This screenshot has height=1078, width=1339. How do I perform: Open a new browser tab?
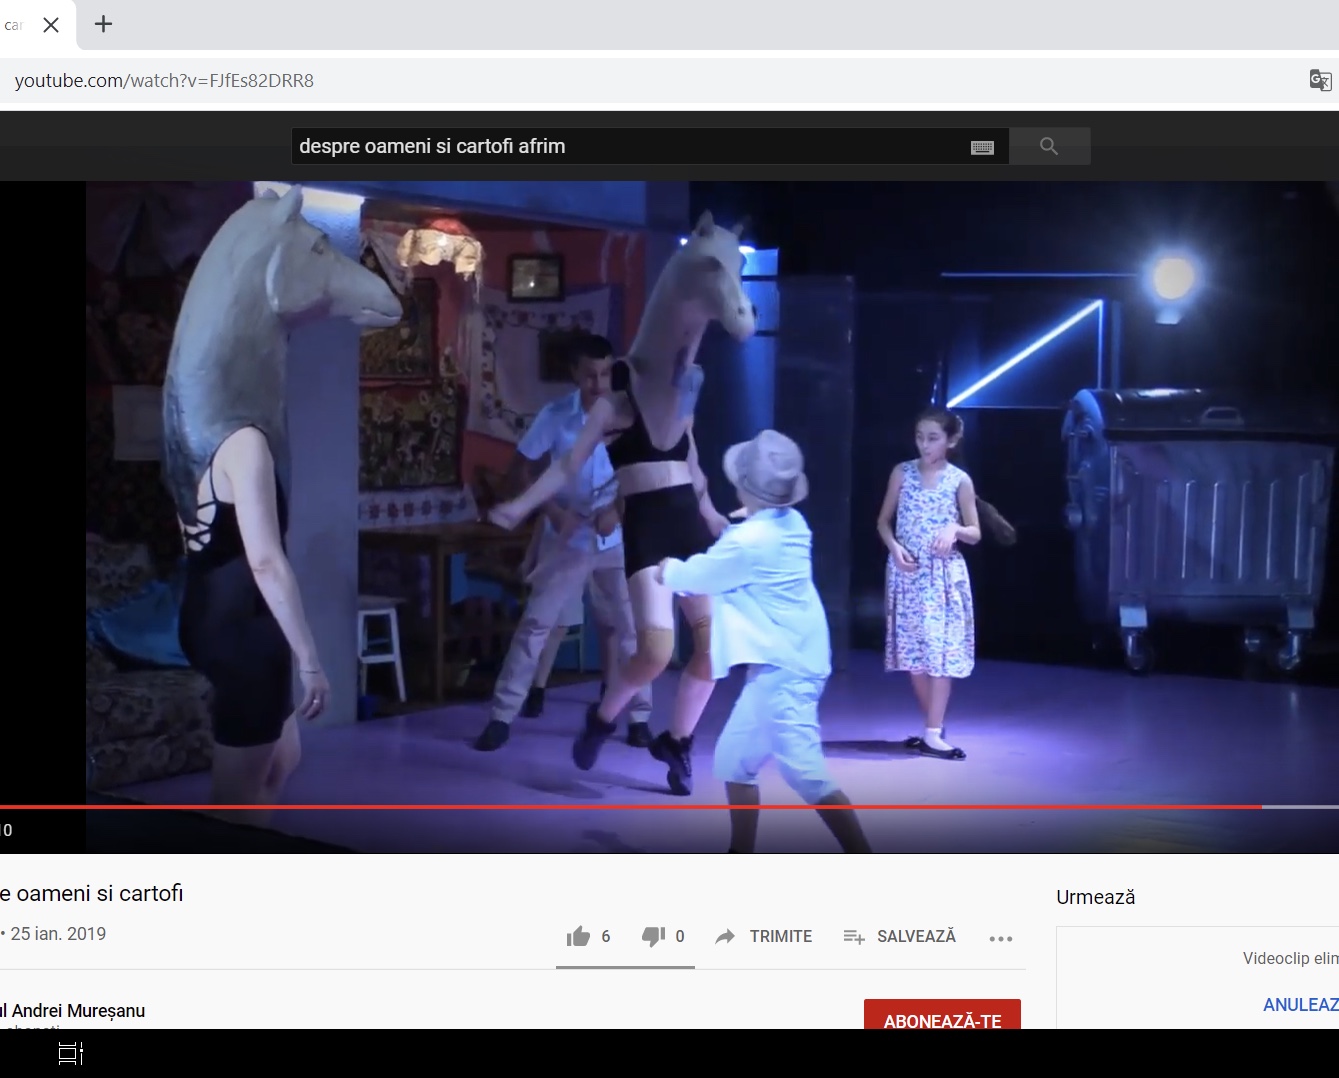click(103, 24)
